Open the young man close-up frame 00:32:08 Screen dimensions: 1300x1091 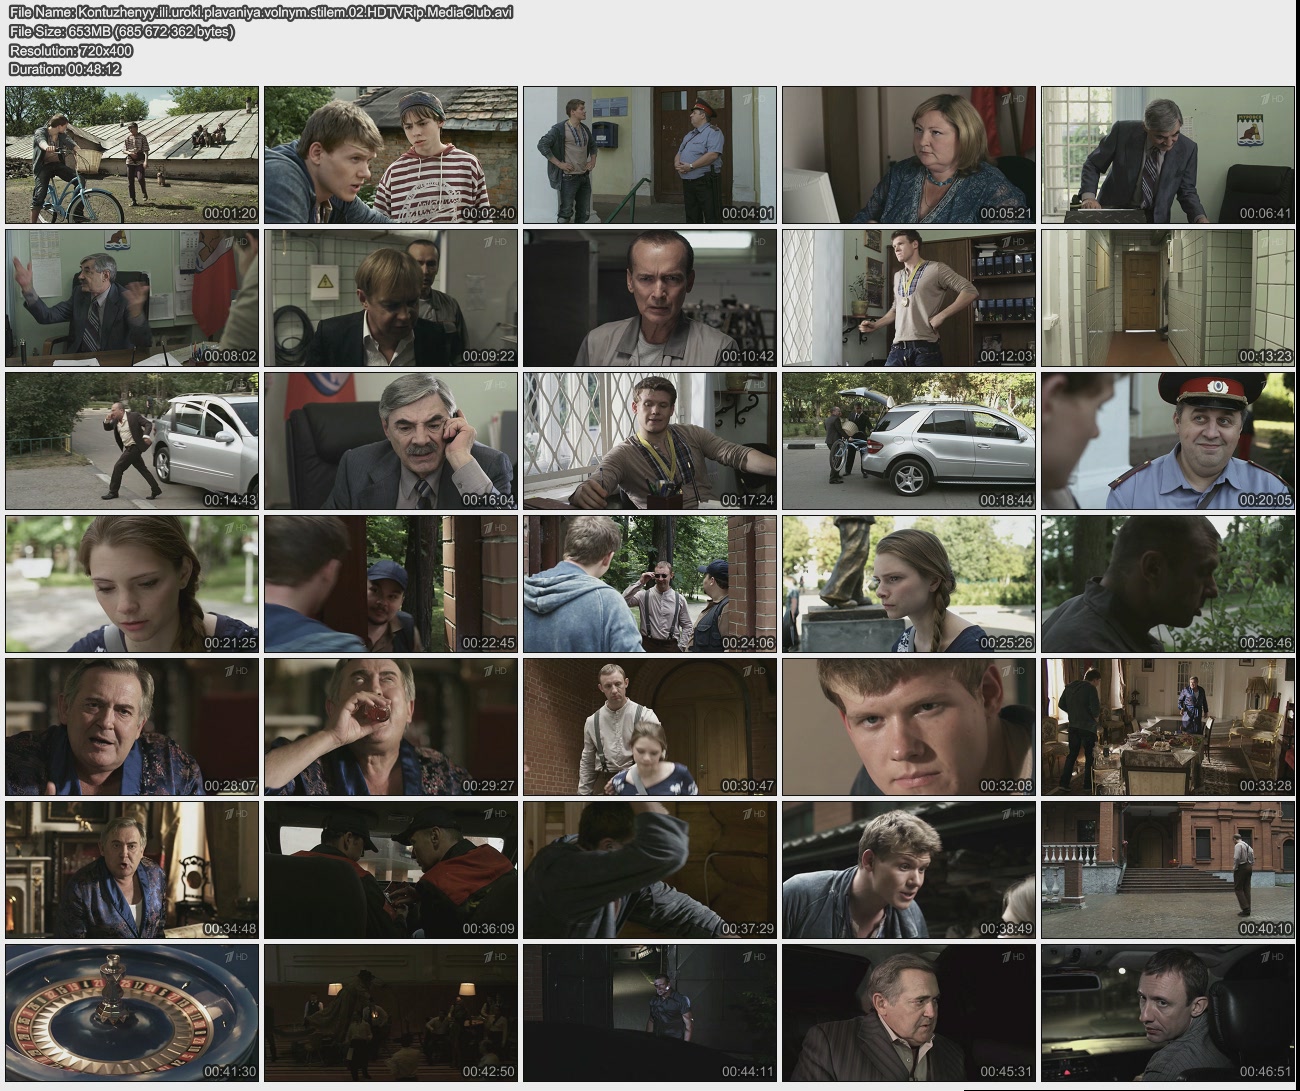pyautogui.click(x=909, y=727)
